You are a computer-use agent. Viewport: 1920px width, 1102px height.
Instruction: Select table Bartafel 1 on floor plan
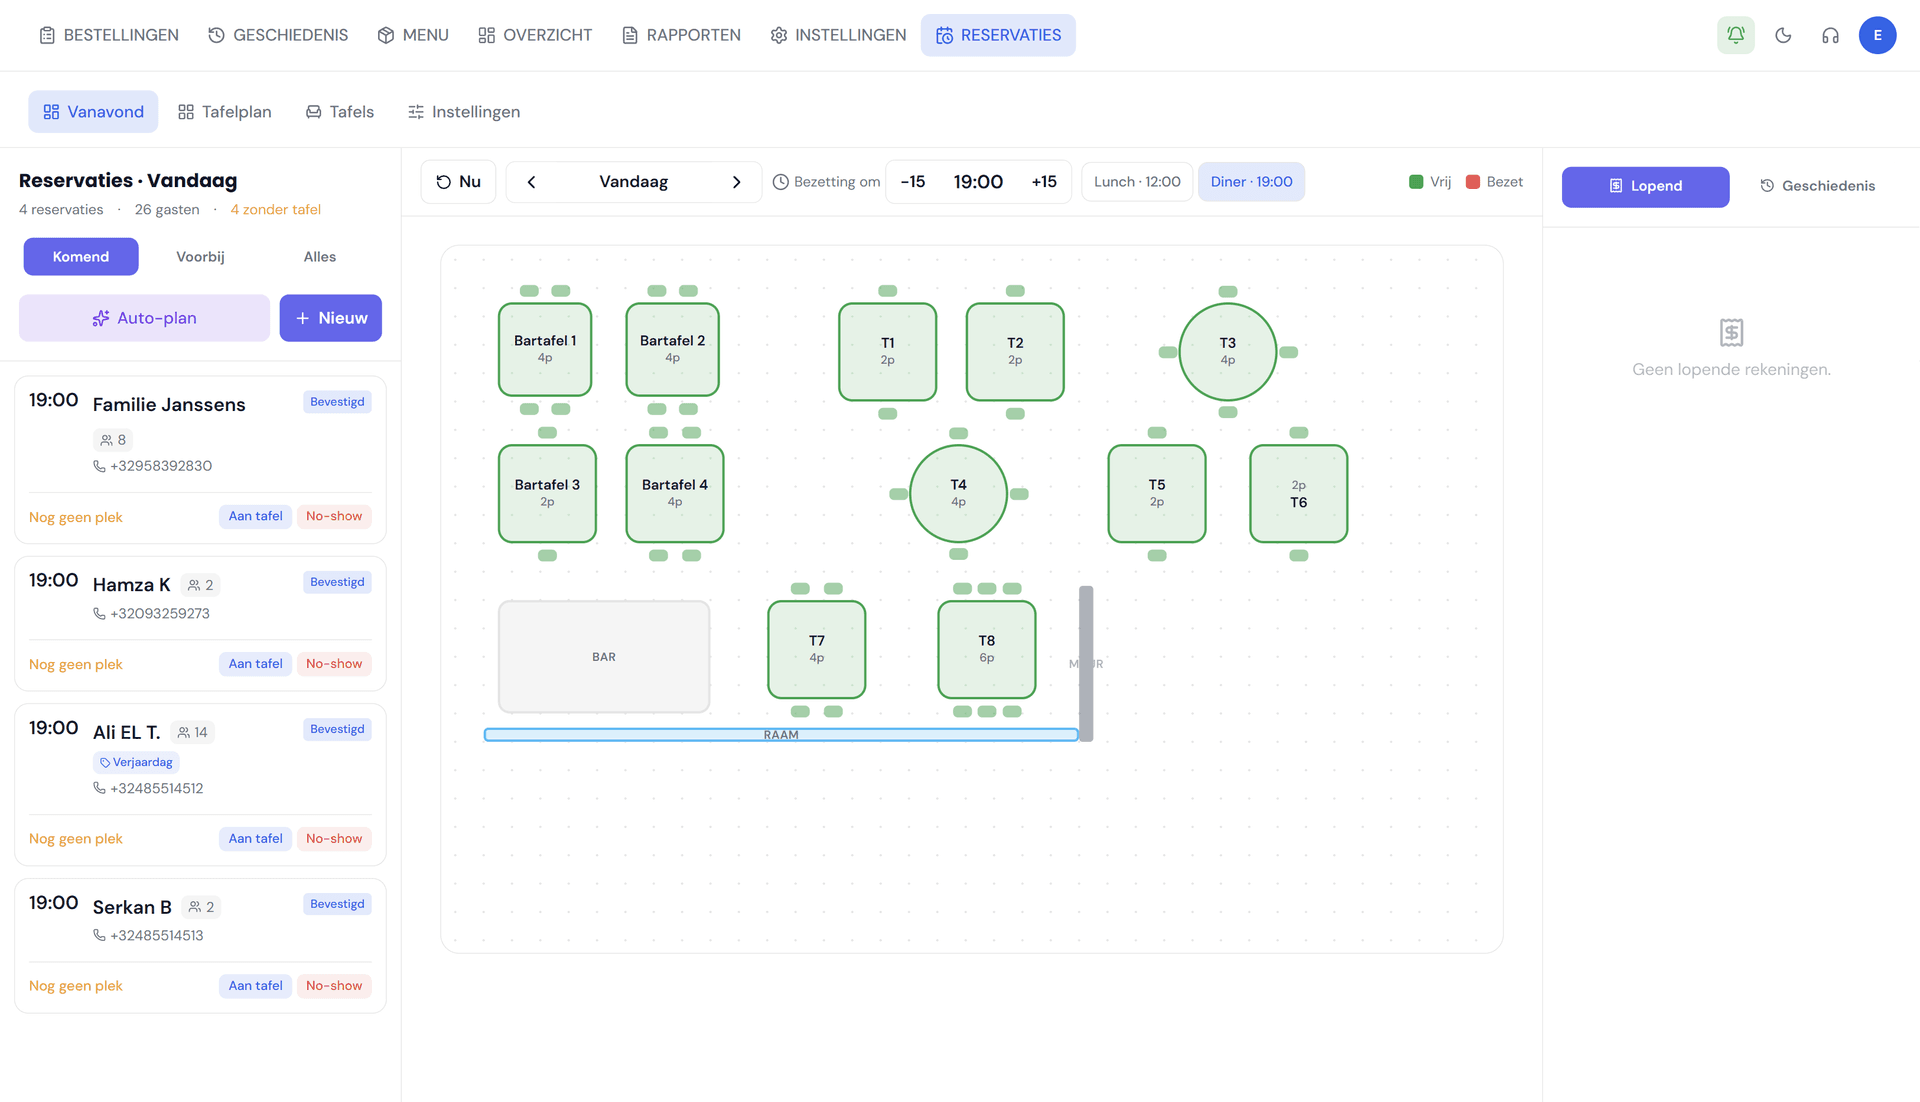tap(545, 350)
